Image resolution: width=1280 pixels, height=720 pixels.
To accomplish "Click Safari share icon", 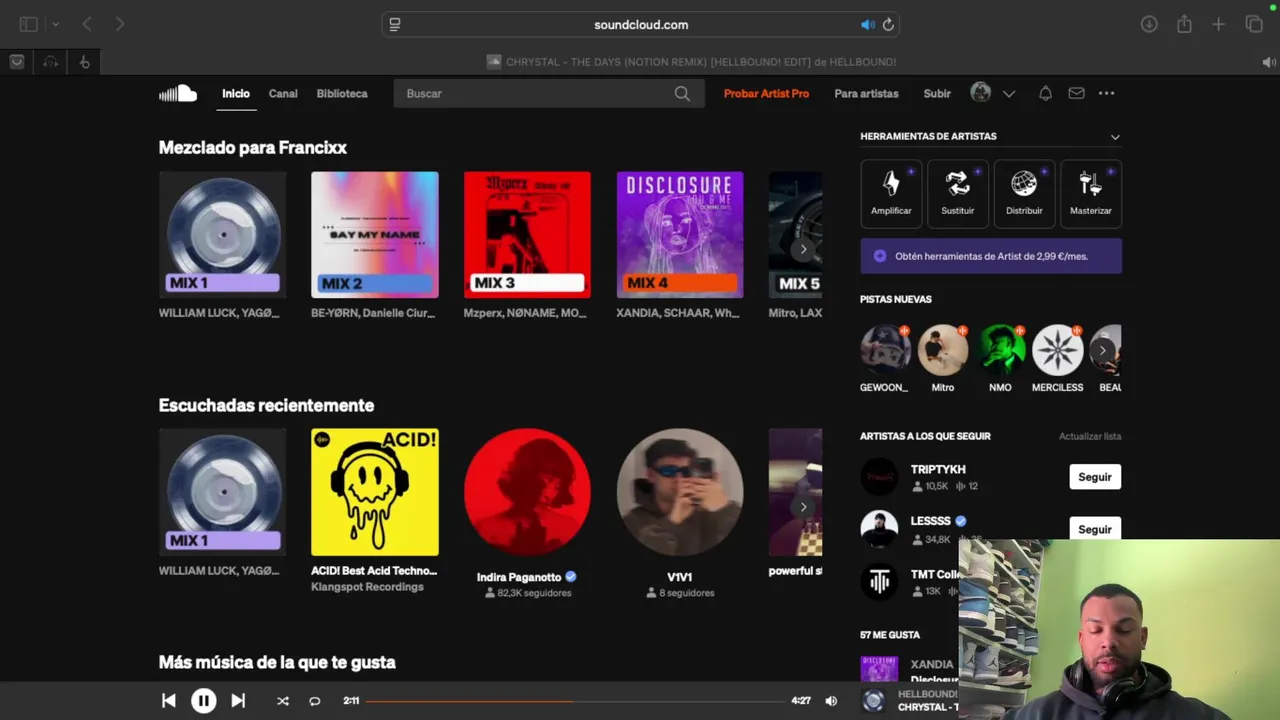I will (x=1184, y=24).
